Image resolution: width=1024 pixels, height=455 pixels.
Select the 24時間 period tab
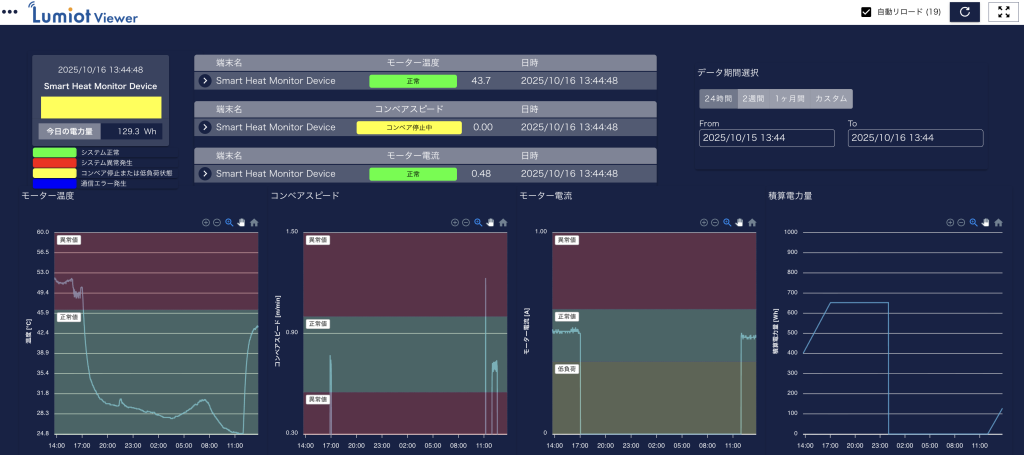(x=718, y=99)
